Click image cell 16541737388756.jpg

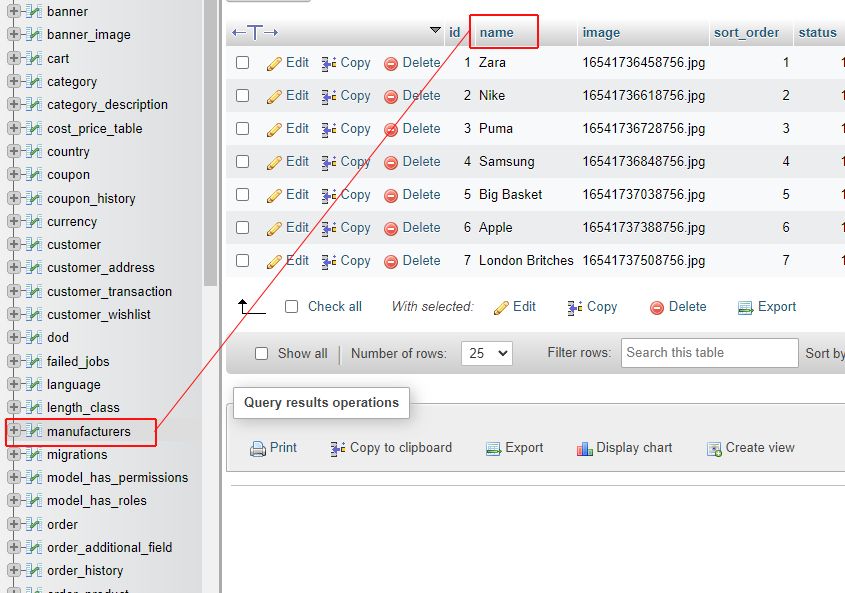tap(643, 227)
